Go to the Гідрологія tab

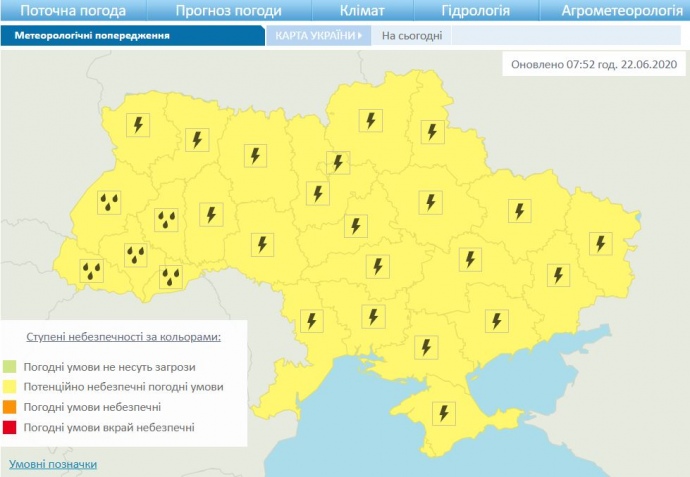point(476,11)
